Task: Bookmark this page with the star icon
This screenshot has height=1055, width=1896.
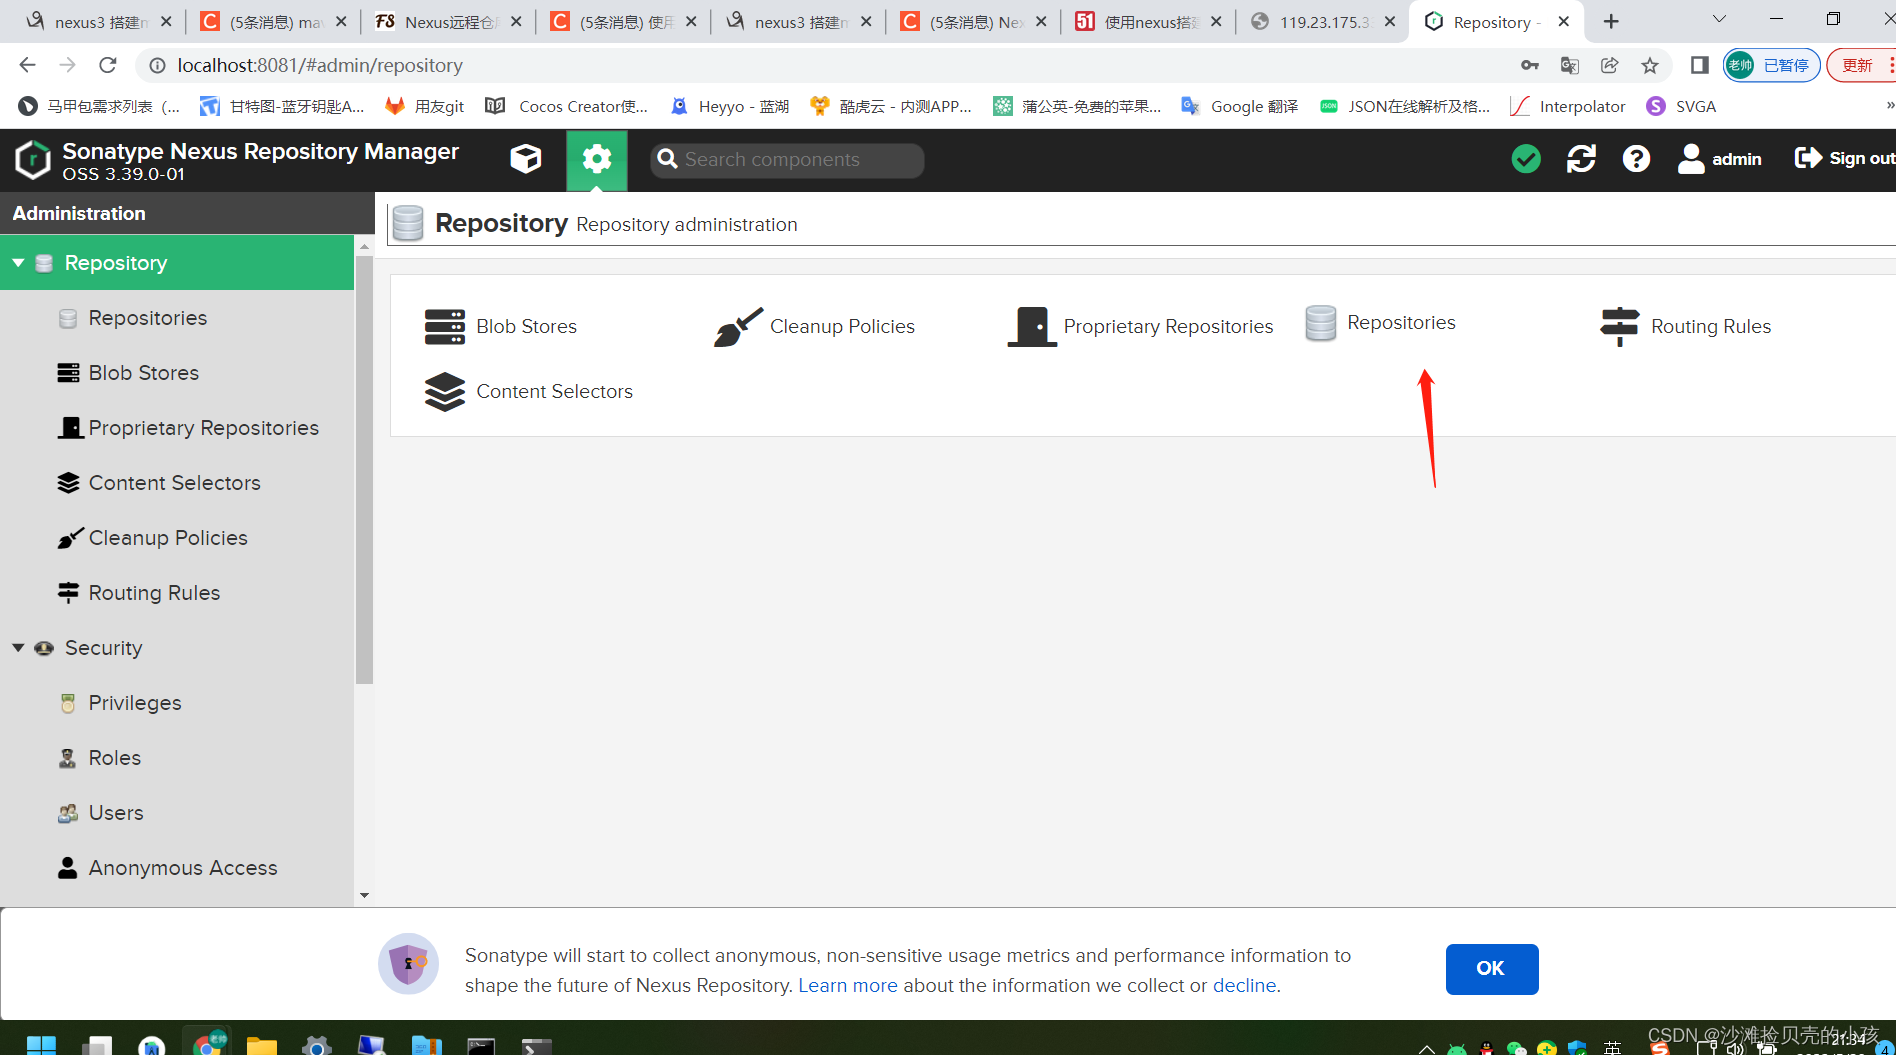Action: (1650, 66)
